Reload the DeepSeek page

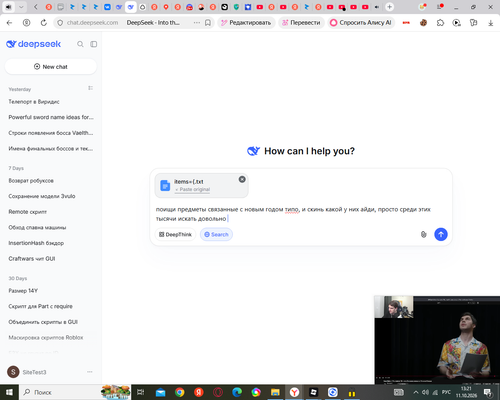point(44,23)
